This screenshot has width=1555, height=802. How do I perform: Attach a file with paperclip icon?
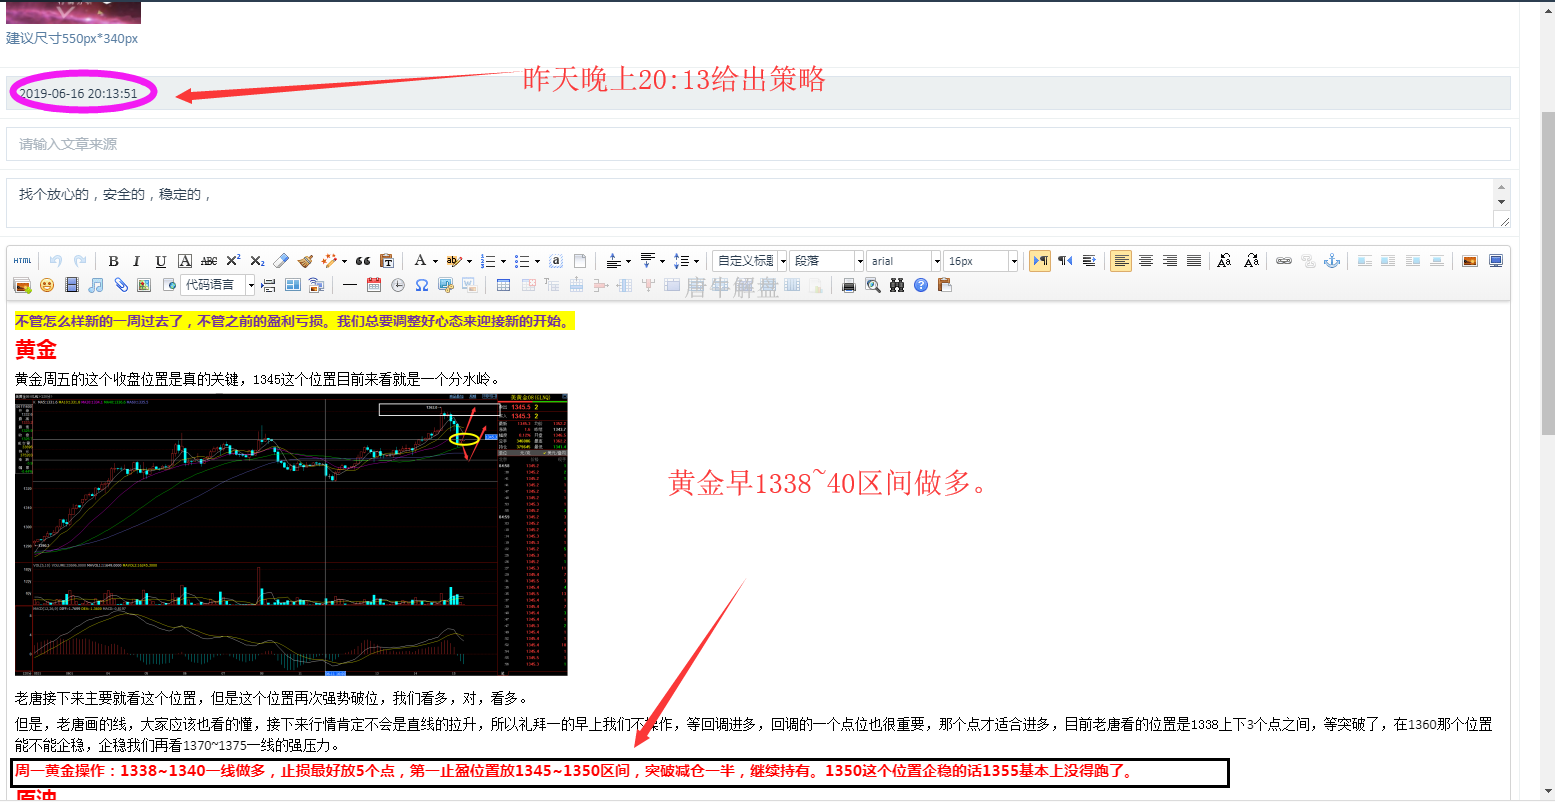[120, 285]
